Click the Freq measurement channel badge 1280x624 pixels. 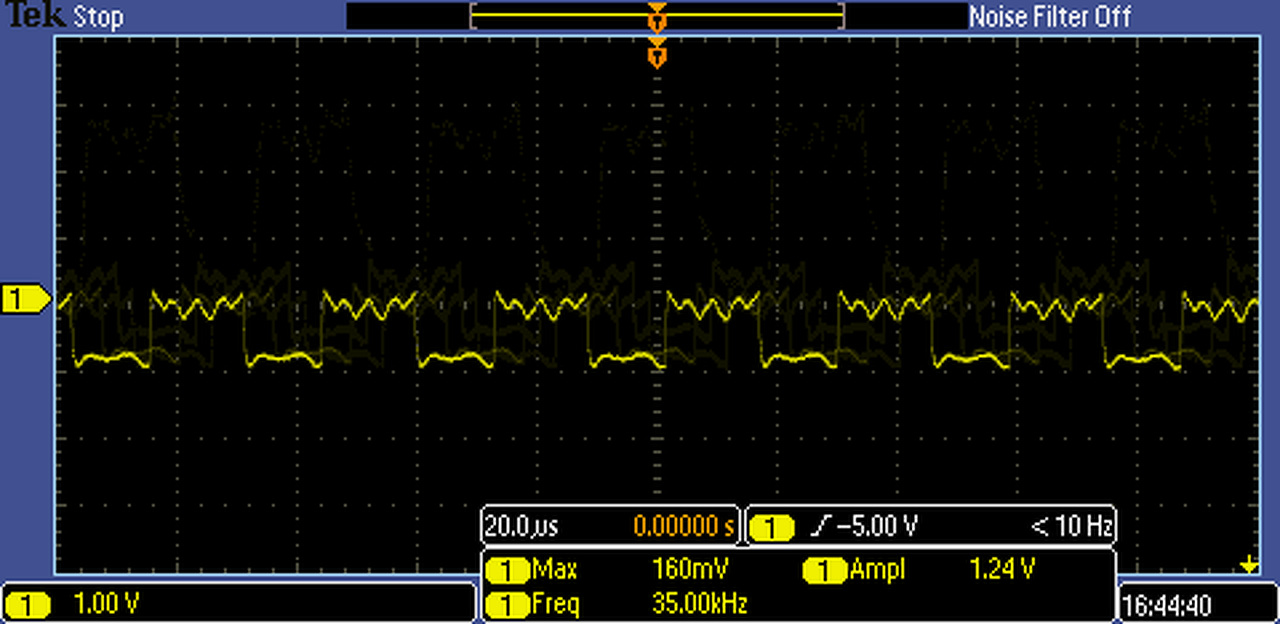point(507,605)
